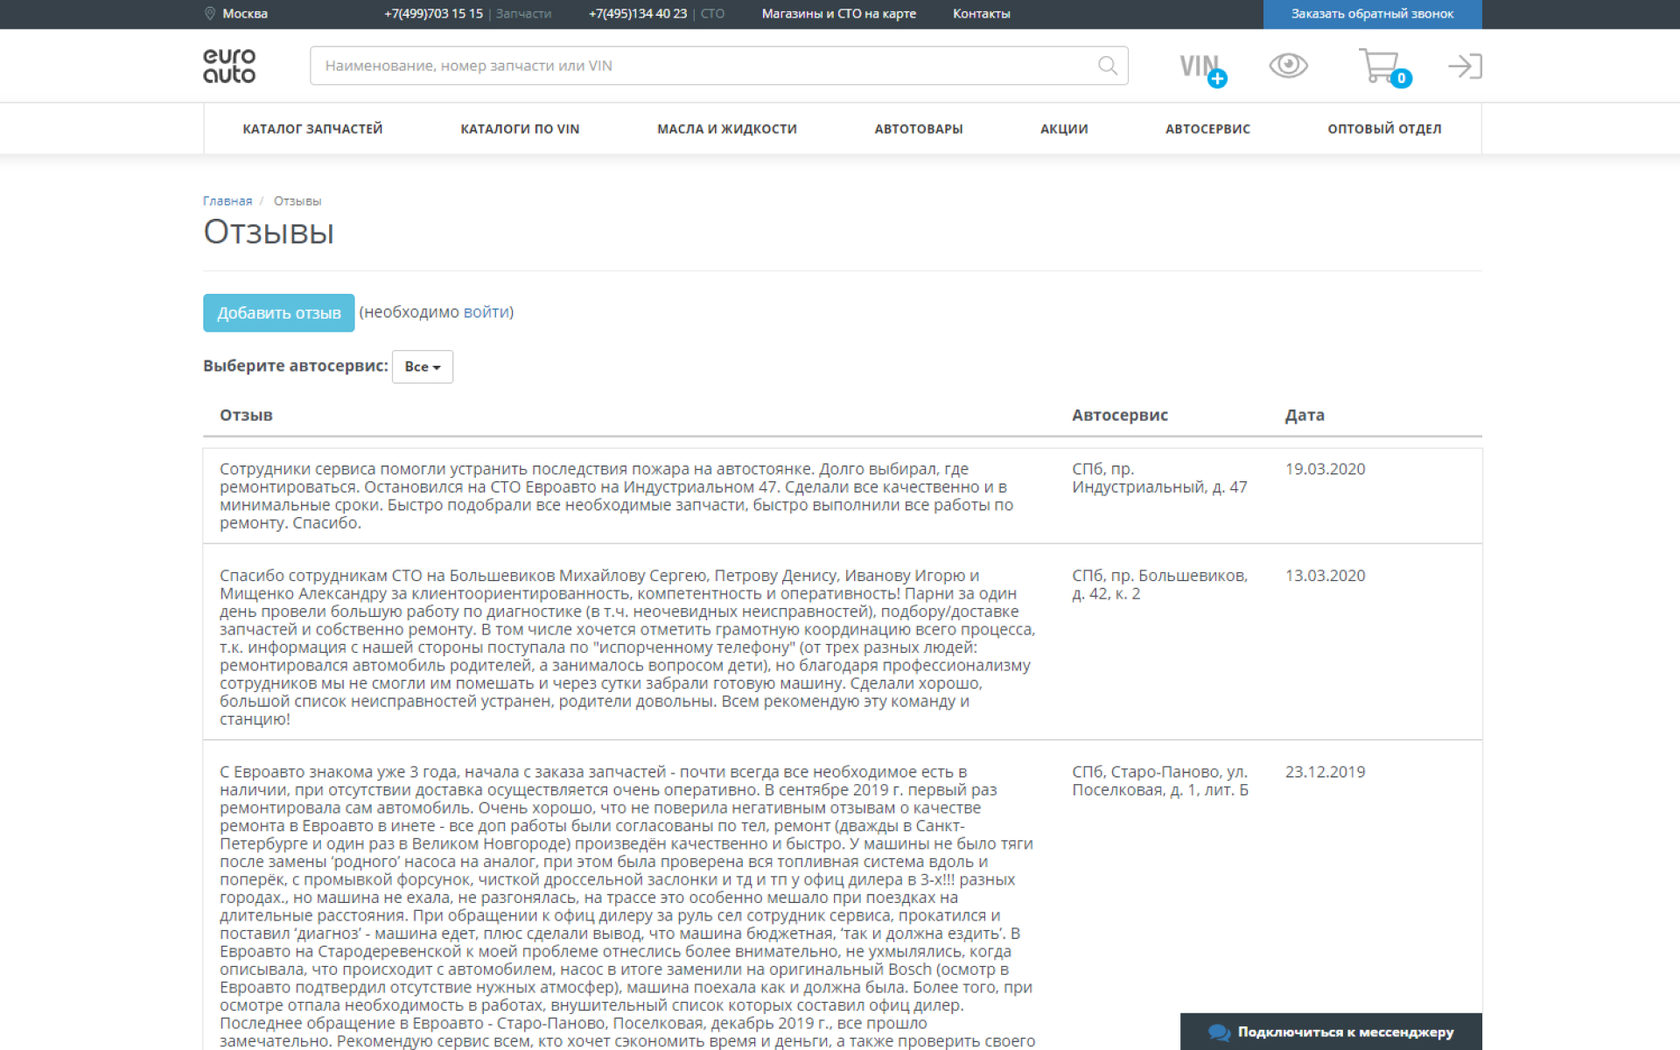Click the date 23.12.2019
The height and width of the screenshot is (1050, 1680).
(1325, 772)
